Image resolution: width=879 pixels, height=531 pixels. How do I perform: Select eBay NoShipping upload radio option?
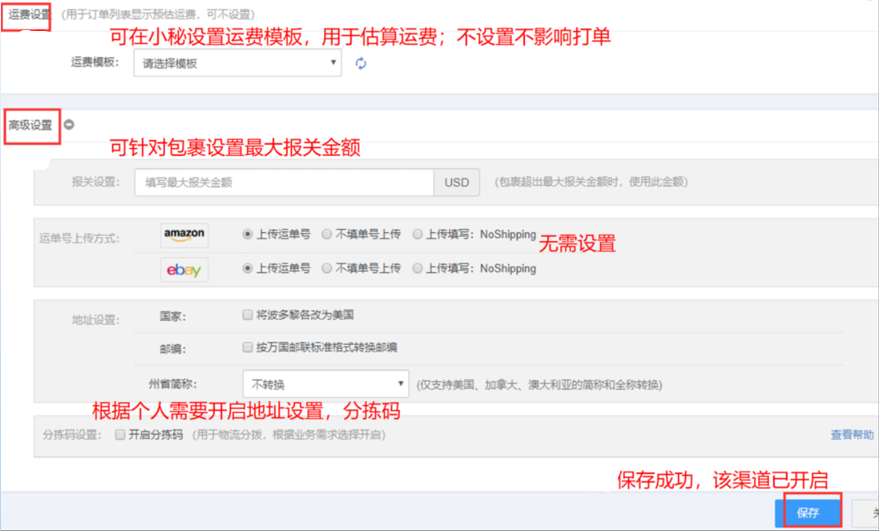pyautogui.click(x=417, y=268)
